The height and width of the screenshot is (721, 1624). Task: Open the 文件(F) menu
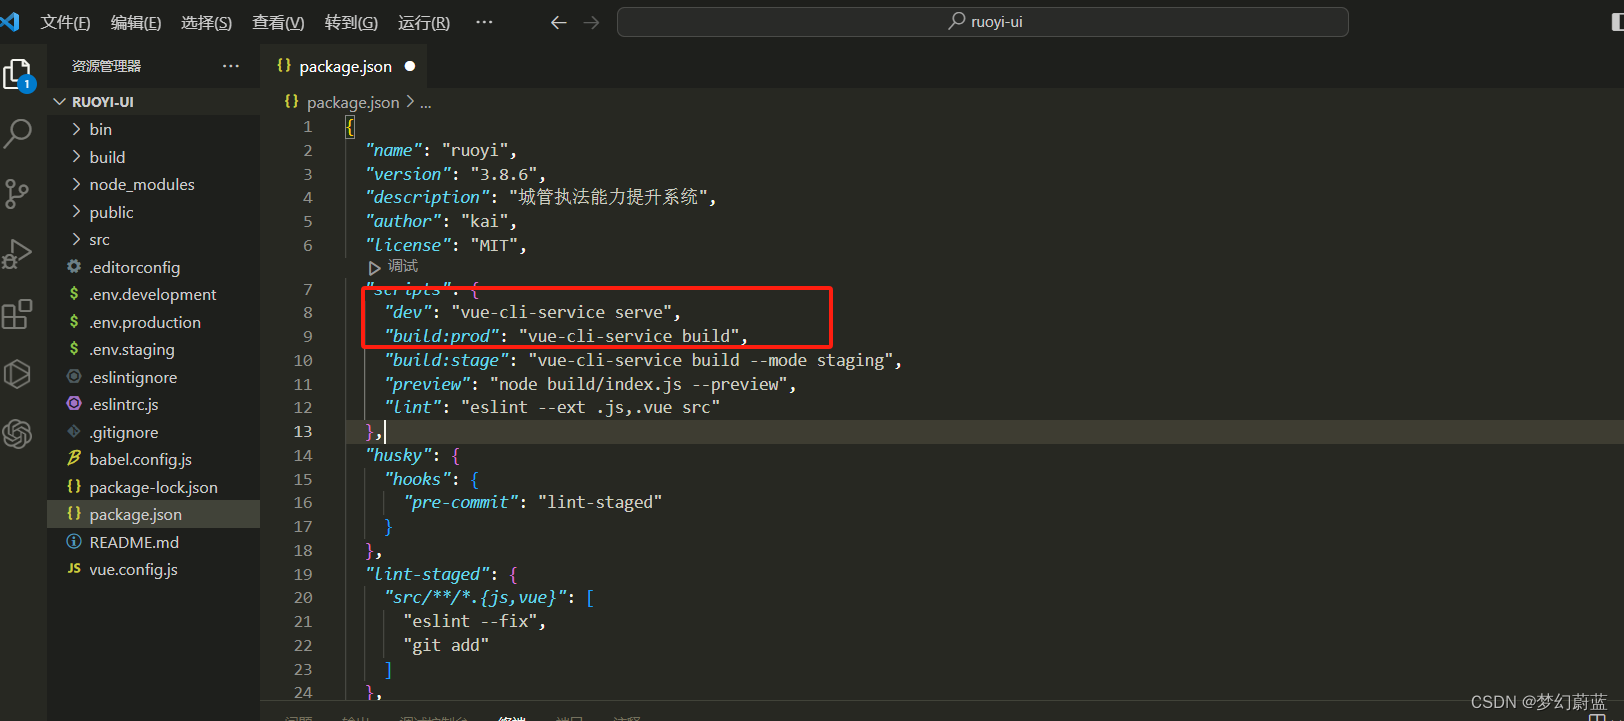coord(65,22)
